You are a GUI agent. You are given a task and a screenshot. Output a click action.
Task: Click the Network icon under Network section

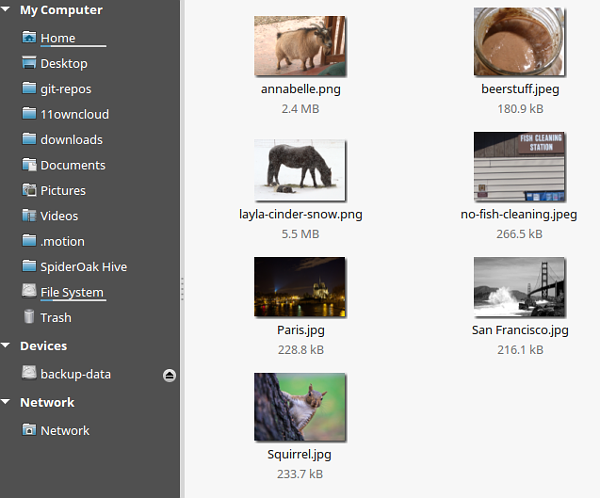(x=29, y=430)
